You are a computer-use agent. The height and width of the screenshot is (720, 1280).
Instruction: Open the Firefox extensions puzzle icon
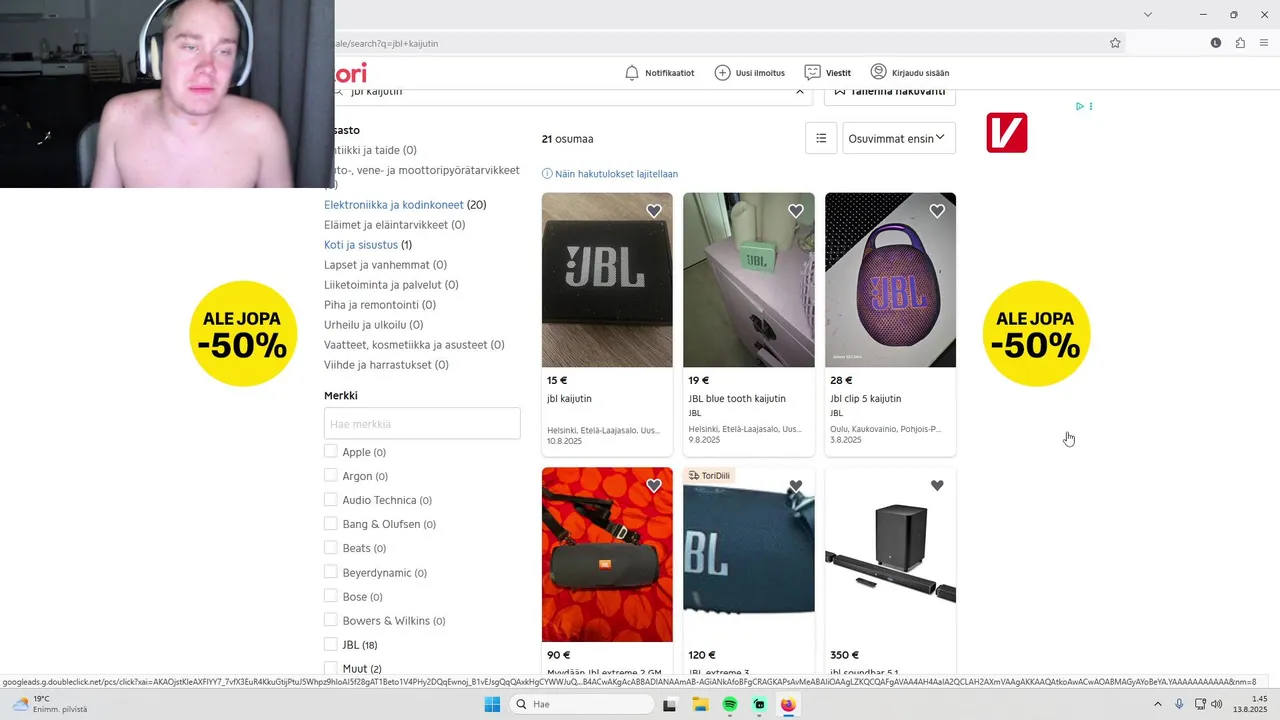[x=1240, y=43]
